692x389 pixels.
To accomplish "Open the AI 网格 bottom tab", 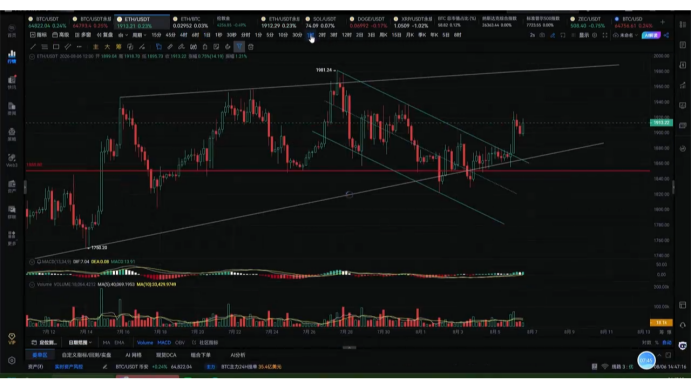I will tap(133, 355).
